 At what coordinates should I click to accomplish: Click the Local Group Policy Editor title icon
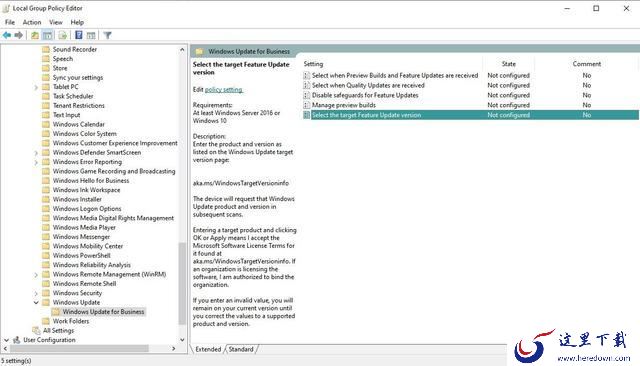click(x=6, y=8)
